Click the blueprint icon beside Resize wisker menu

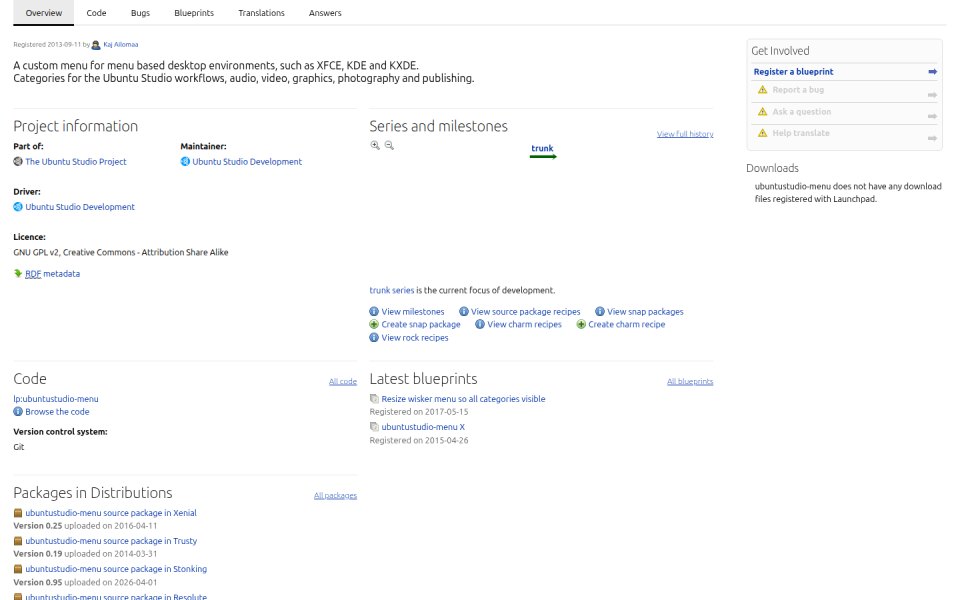[374, 399]
